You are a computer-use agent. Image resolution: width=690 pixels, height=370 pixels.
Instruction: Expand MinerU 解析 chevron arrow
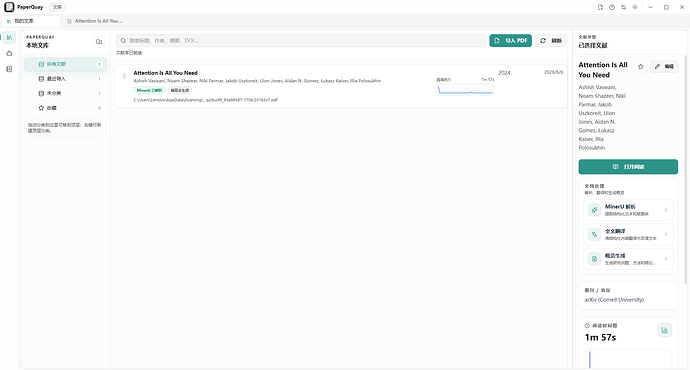[x=666, y=210]
